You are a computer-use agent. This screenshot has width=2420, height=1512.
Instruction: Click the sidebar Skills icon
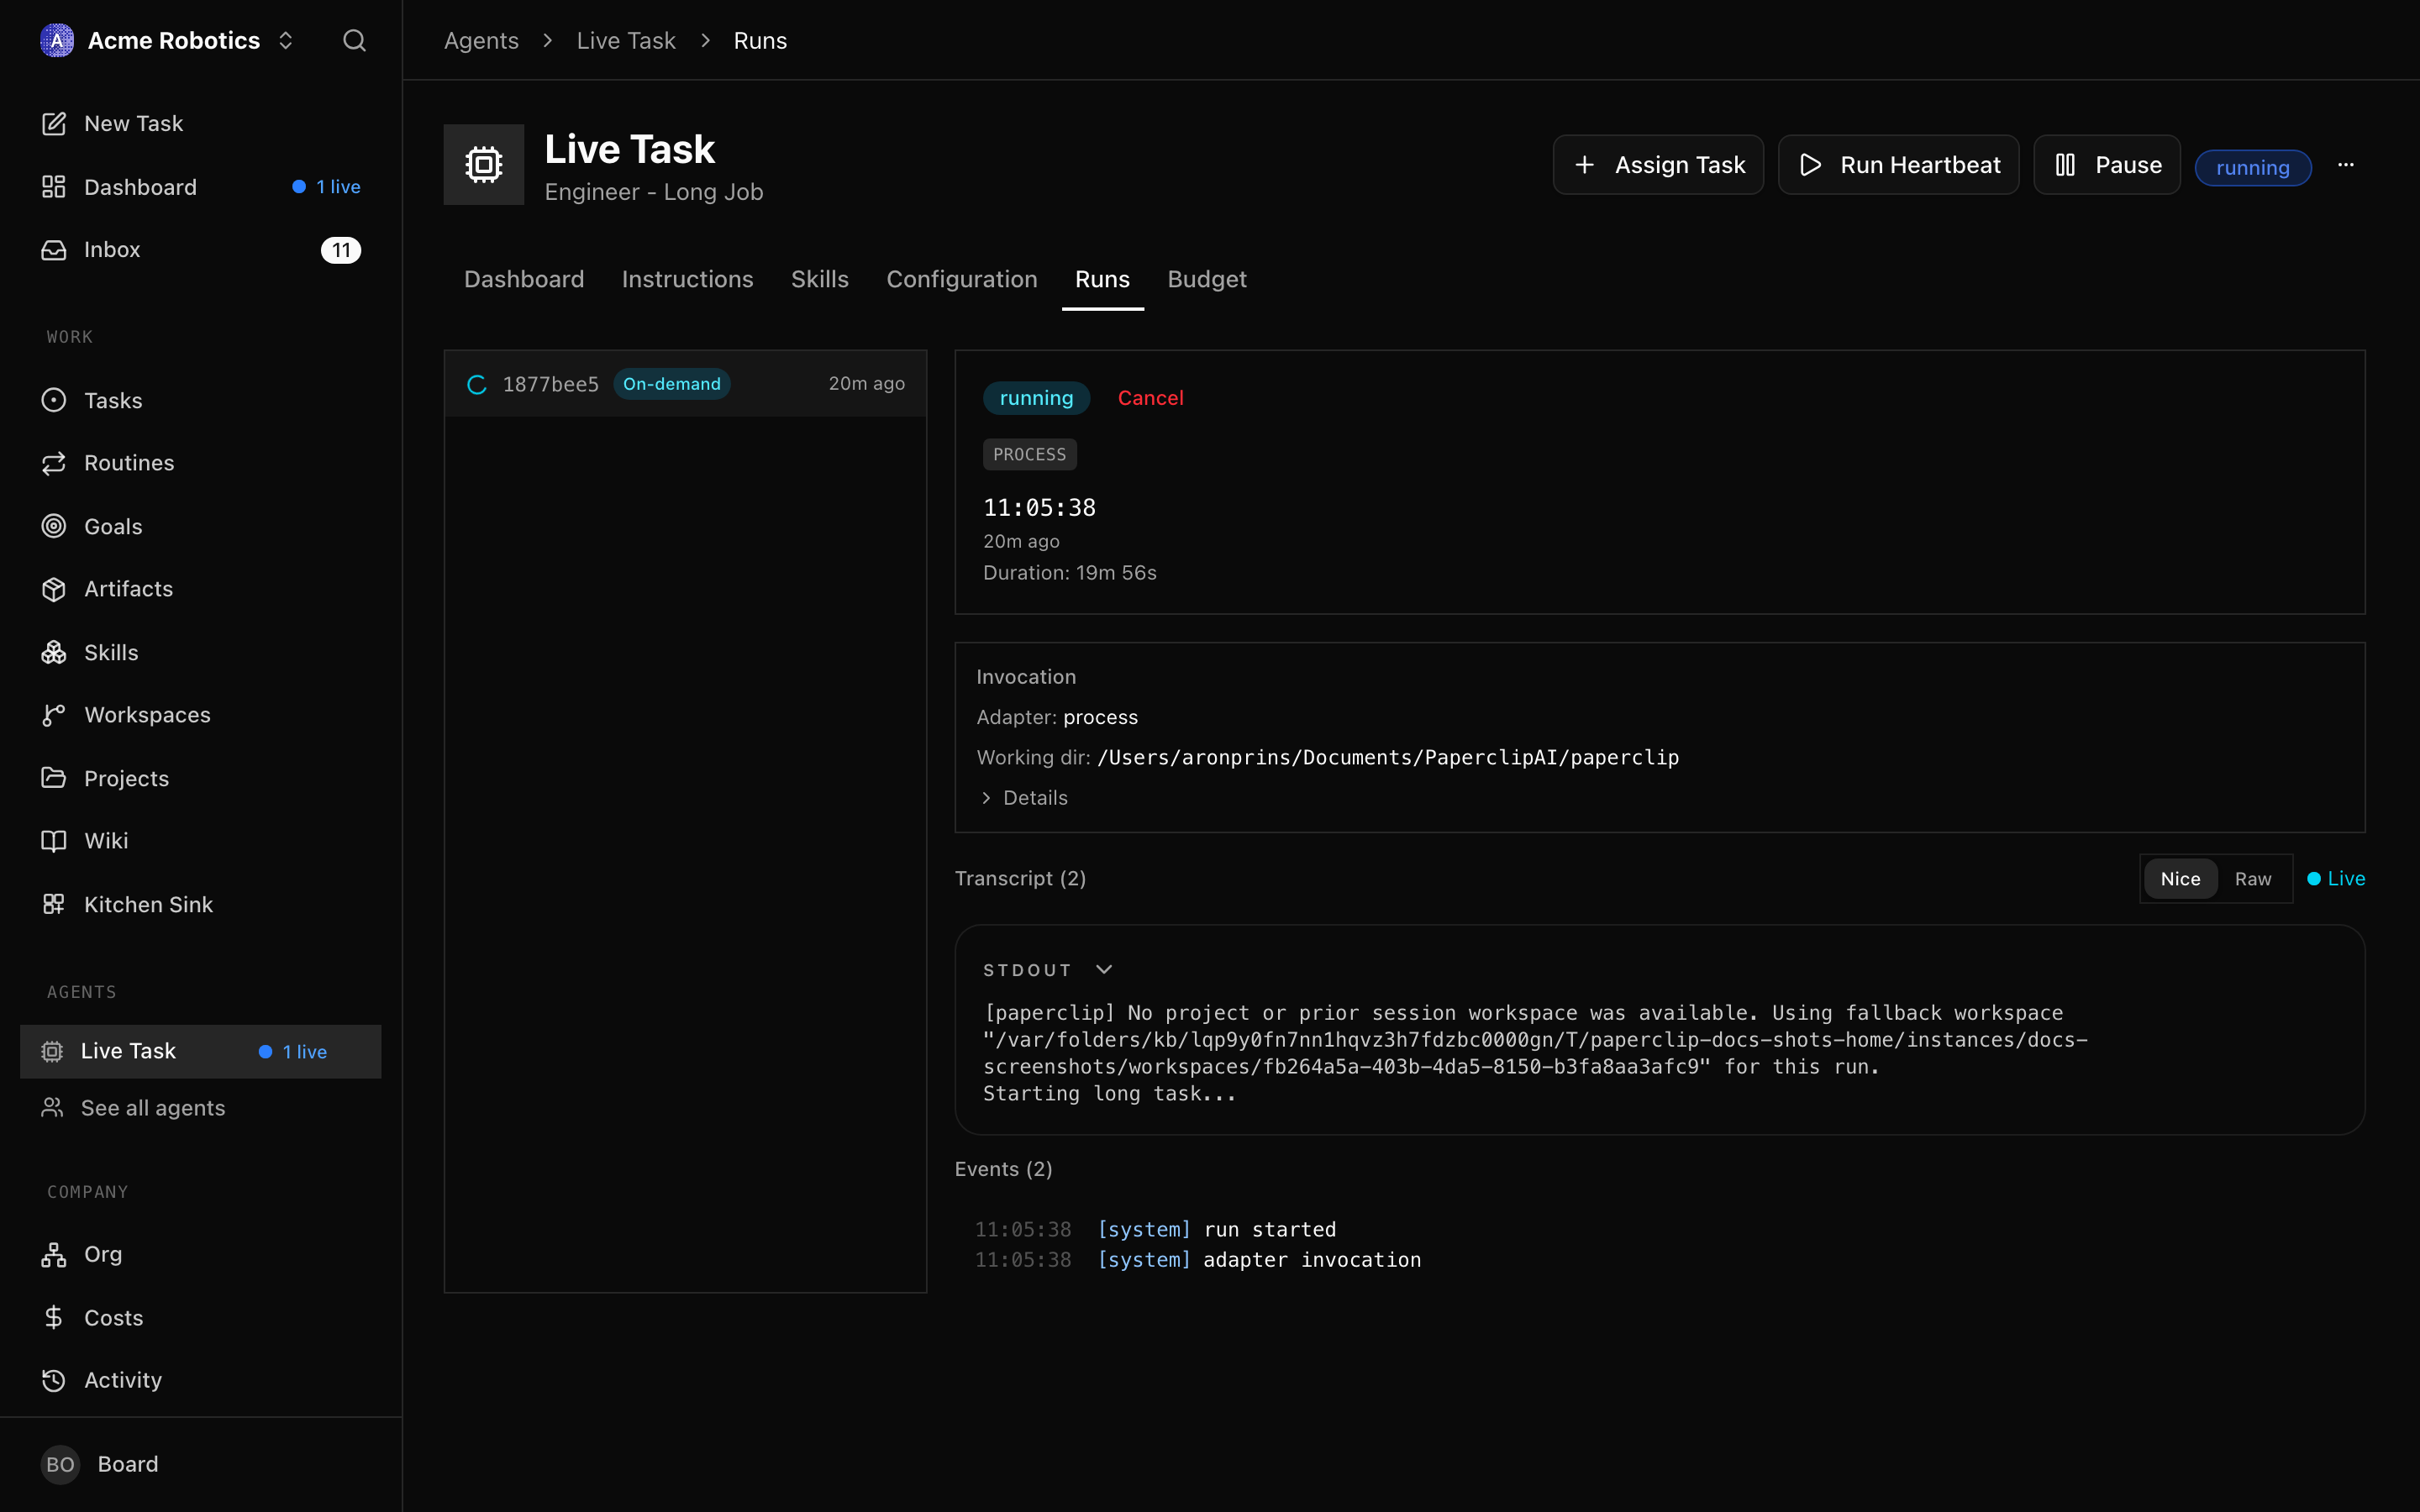click(x=54, y=652)
